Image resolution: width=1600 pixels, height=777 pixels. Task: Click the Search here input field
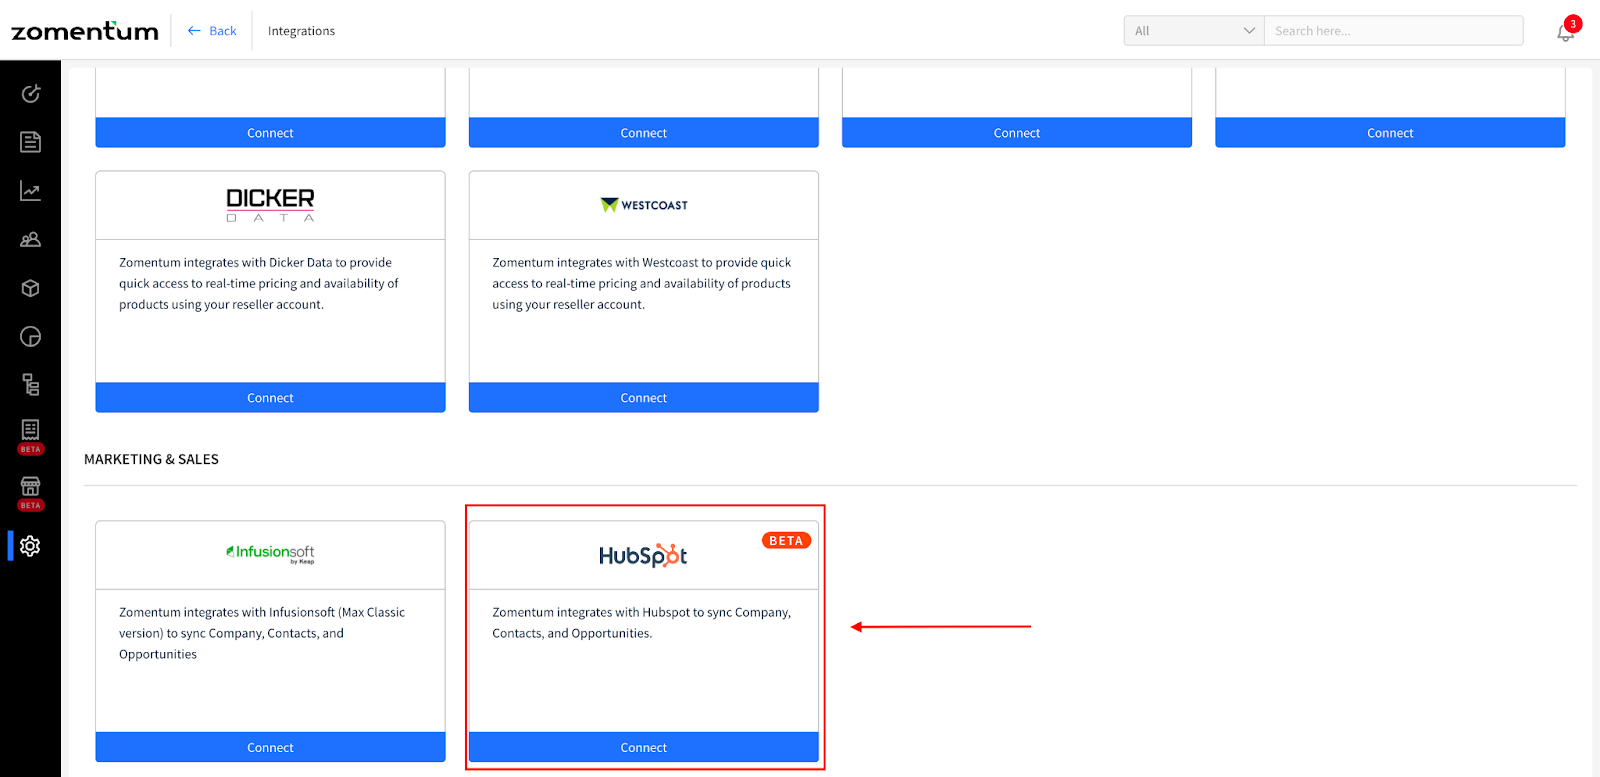click(1394, 31)
